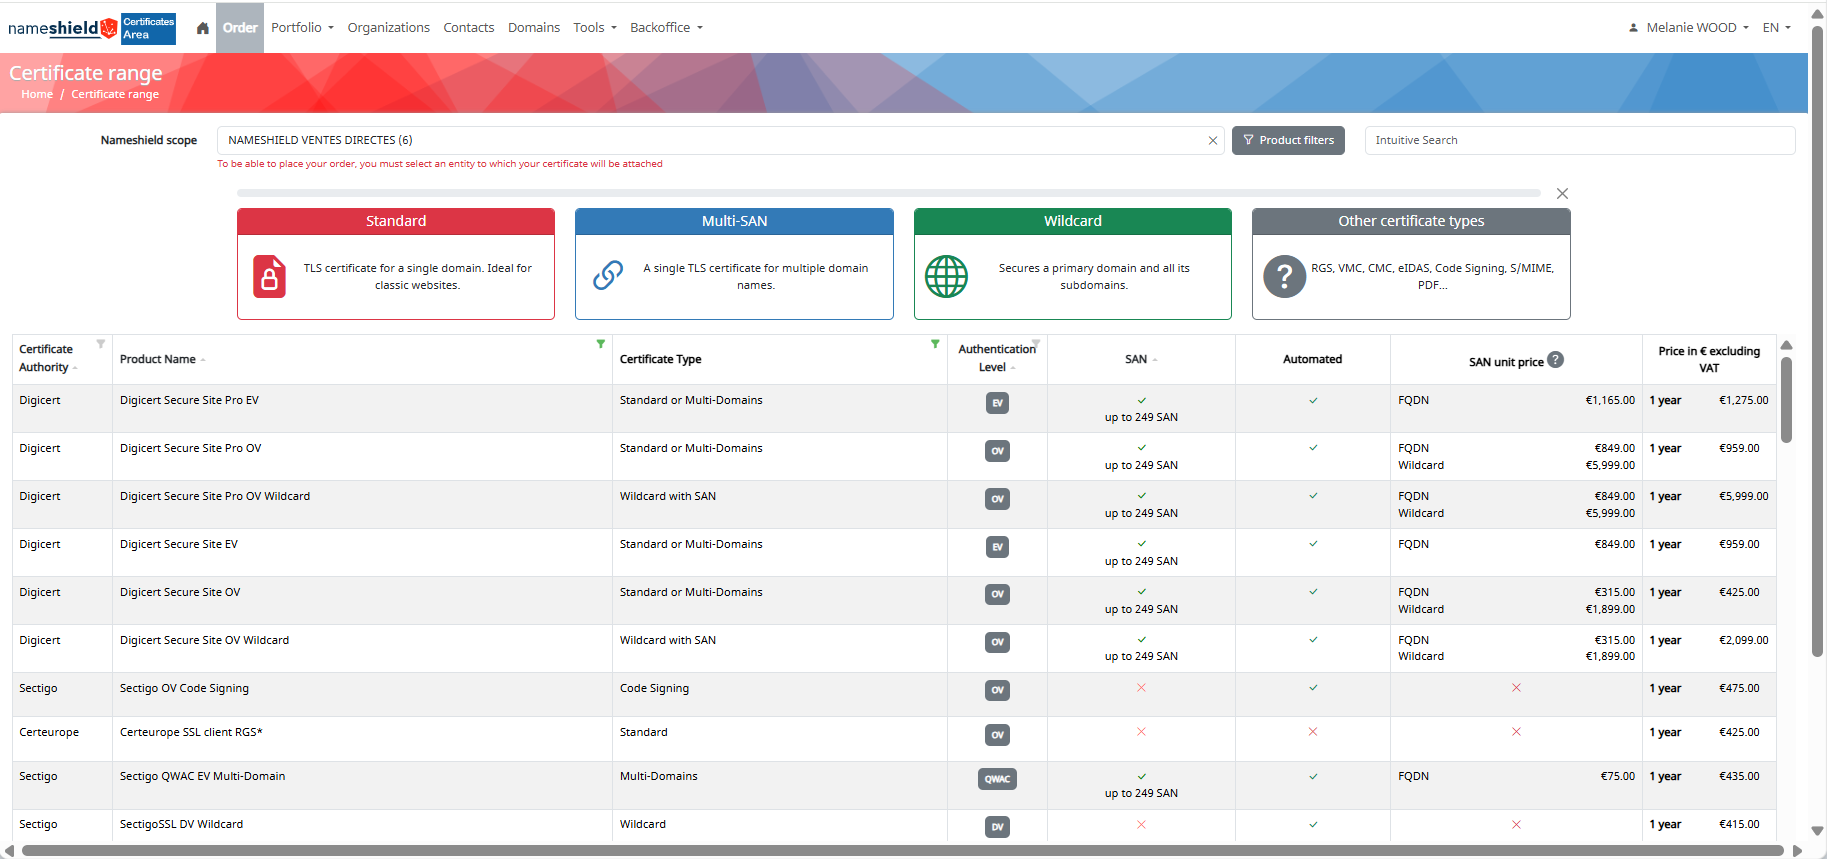Show help for SAN unit price
The width and height of the screenshot is (1827, 859).
click(x=1556, y=360)
